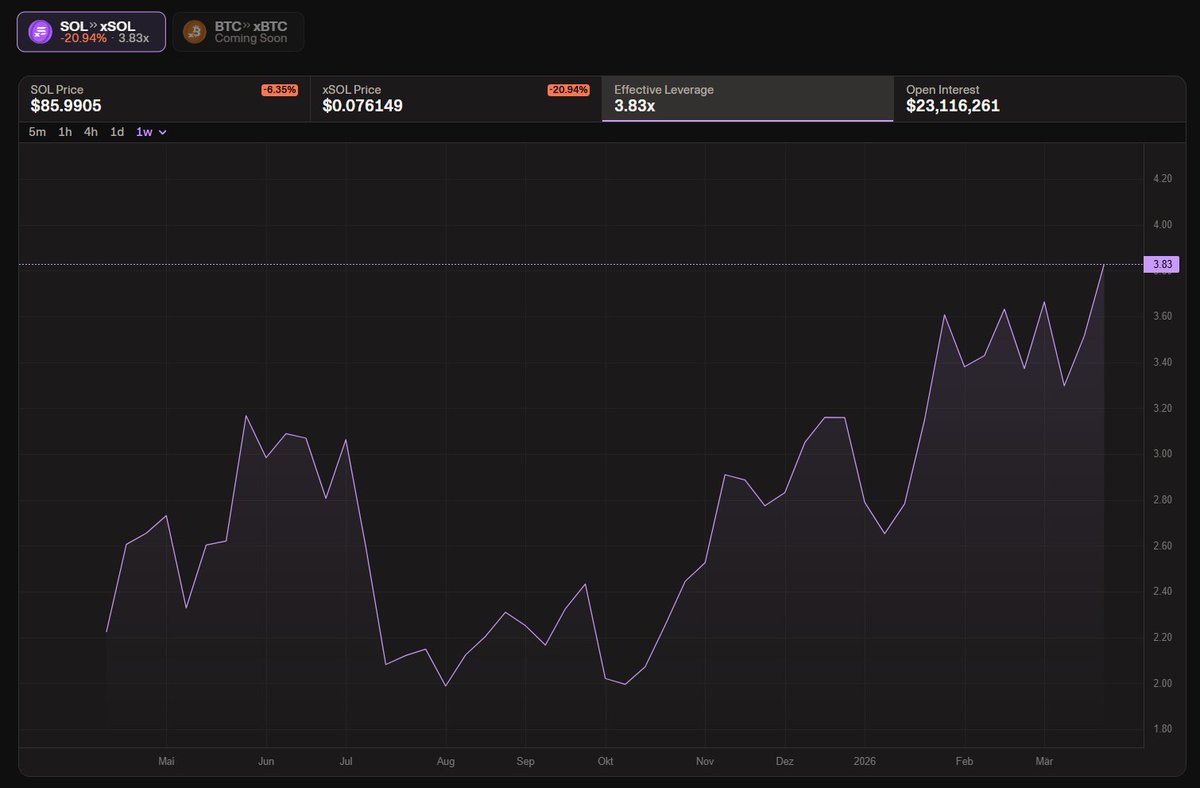Click the Jul label on the time axis
The height and width of the screenshot is (788, 1200).
346,761
